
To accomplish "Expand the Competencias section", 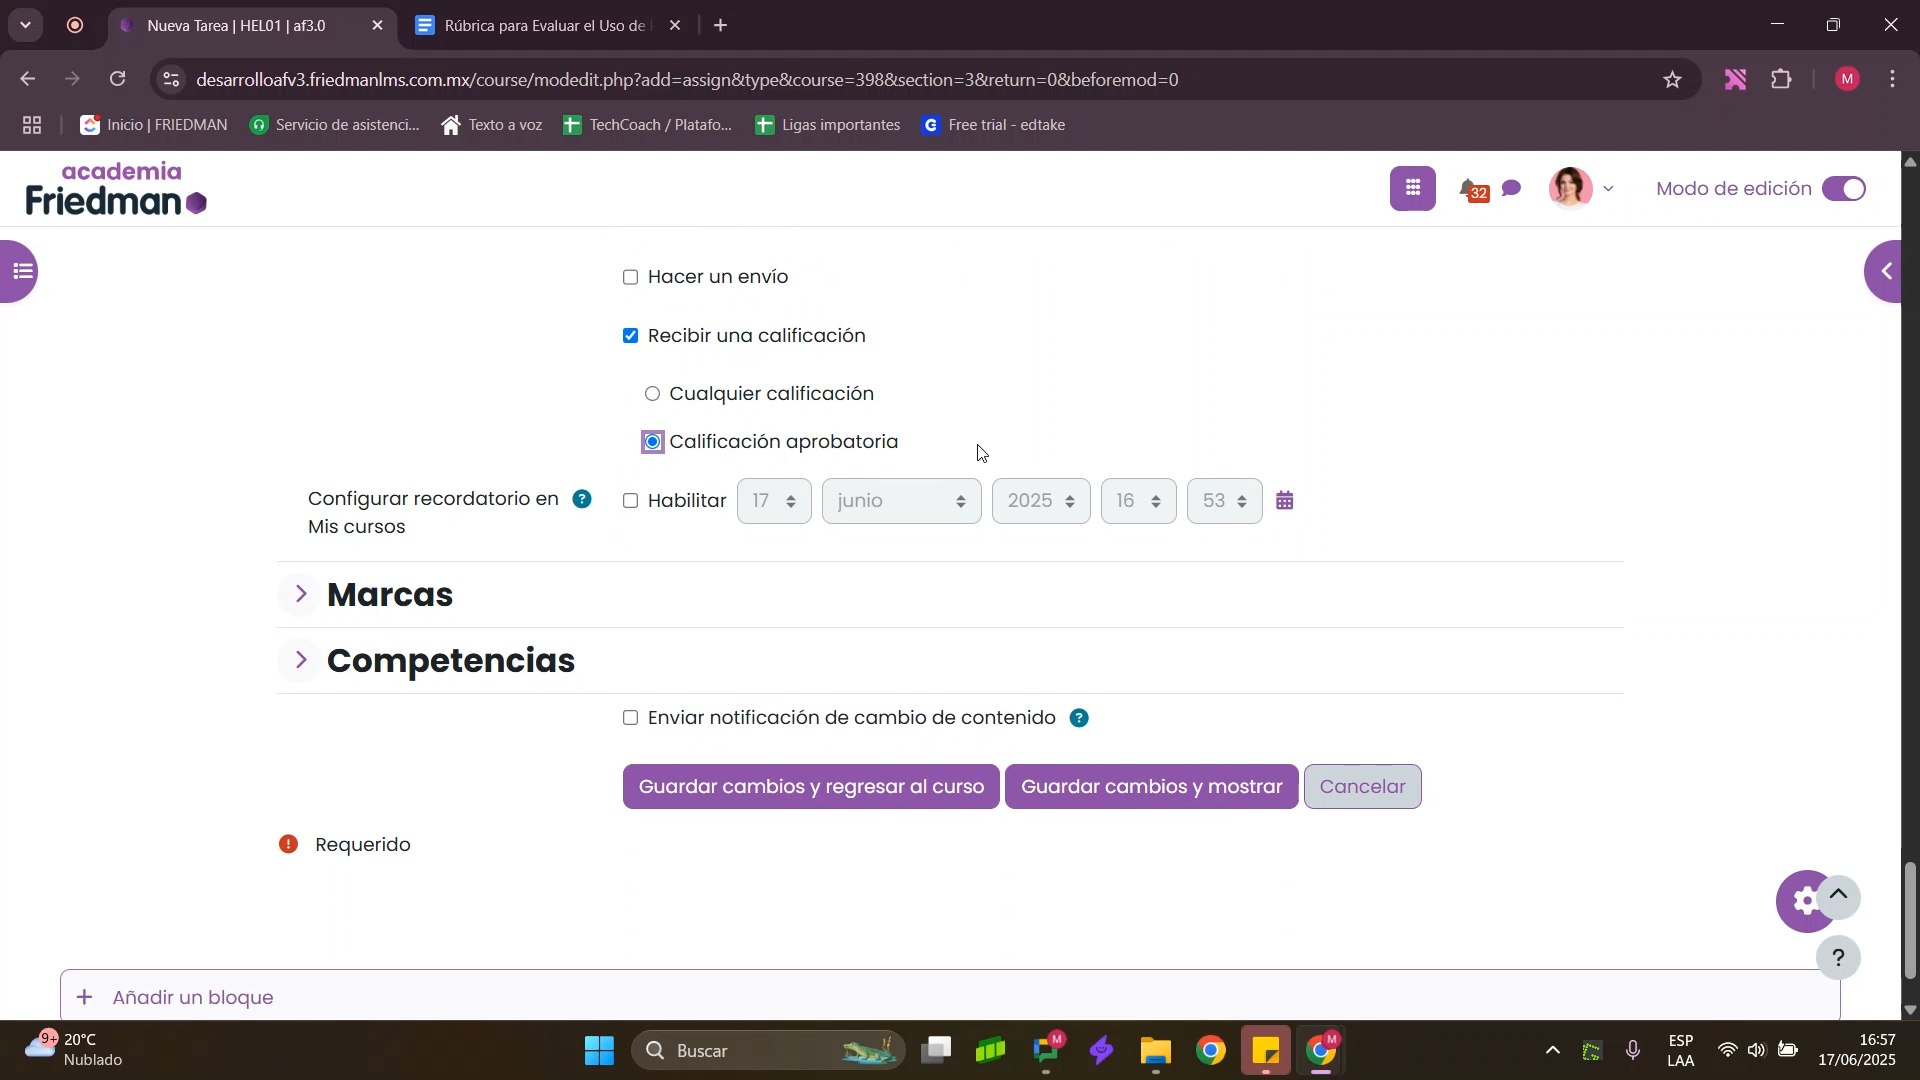I will tap(301, 660).
